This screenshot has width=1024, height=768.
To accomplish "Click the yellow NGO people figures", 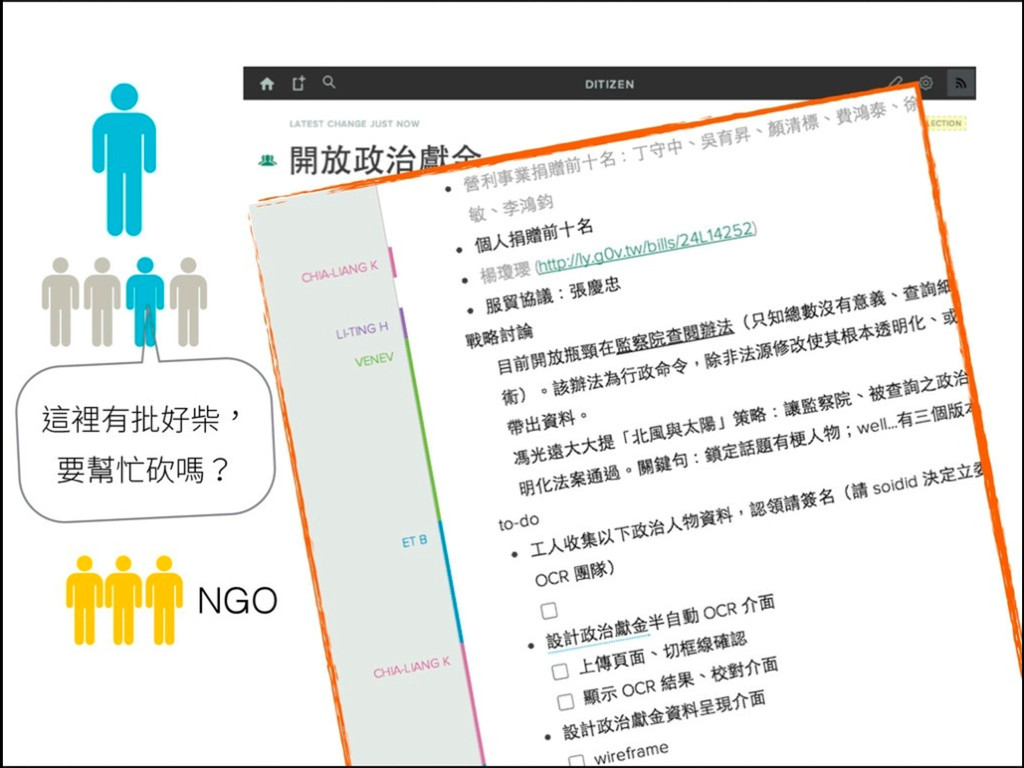I will pos(124,600).
